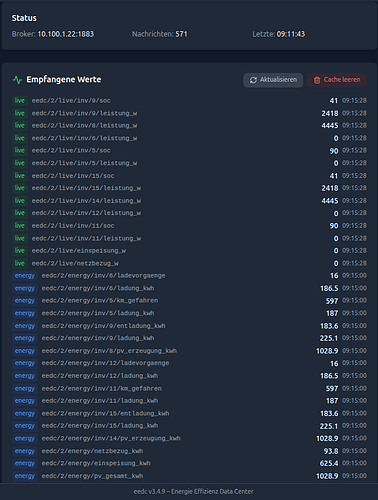Select topic eedc/2/energy/inv/8/pv_erzeugung_kwh
Image resolution: width=378 pixels, height=500 pixels.
click(x=109, y=351)
